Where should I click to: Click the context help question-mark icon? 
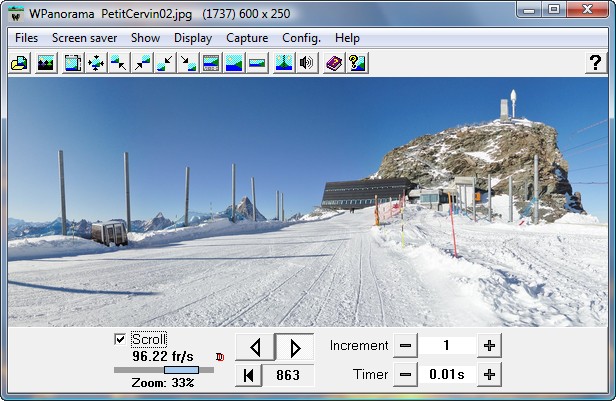(x=357, y=63)
